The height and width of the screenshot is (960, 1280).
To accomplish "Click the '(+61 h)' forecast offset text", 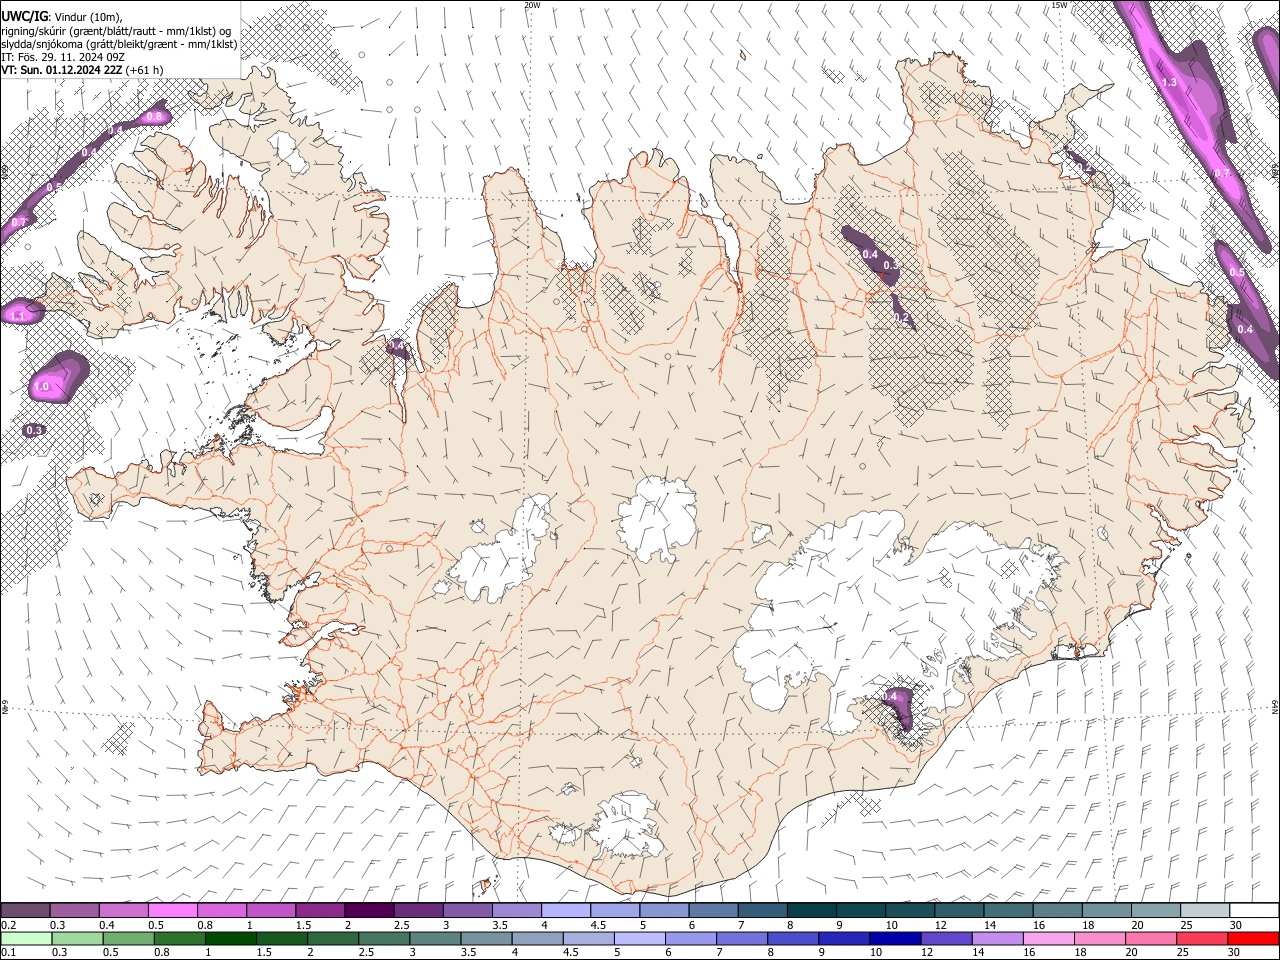I will coord(145,70).
